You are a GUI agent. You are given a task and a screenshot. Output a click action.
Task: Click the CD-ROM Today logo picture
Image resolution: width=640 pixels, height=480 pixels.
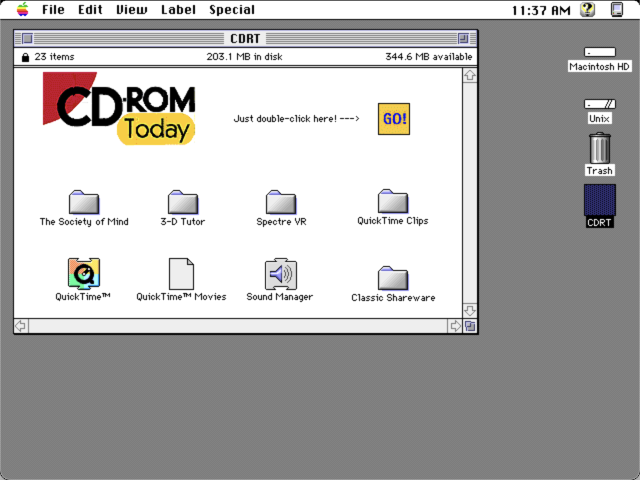(119, 108)
